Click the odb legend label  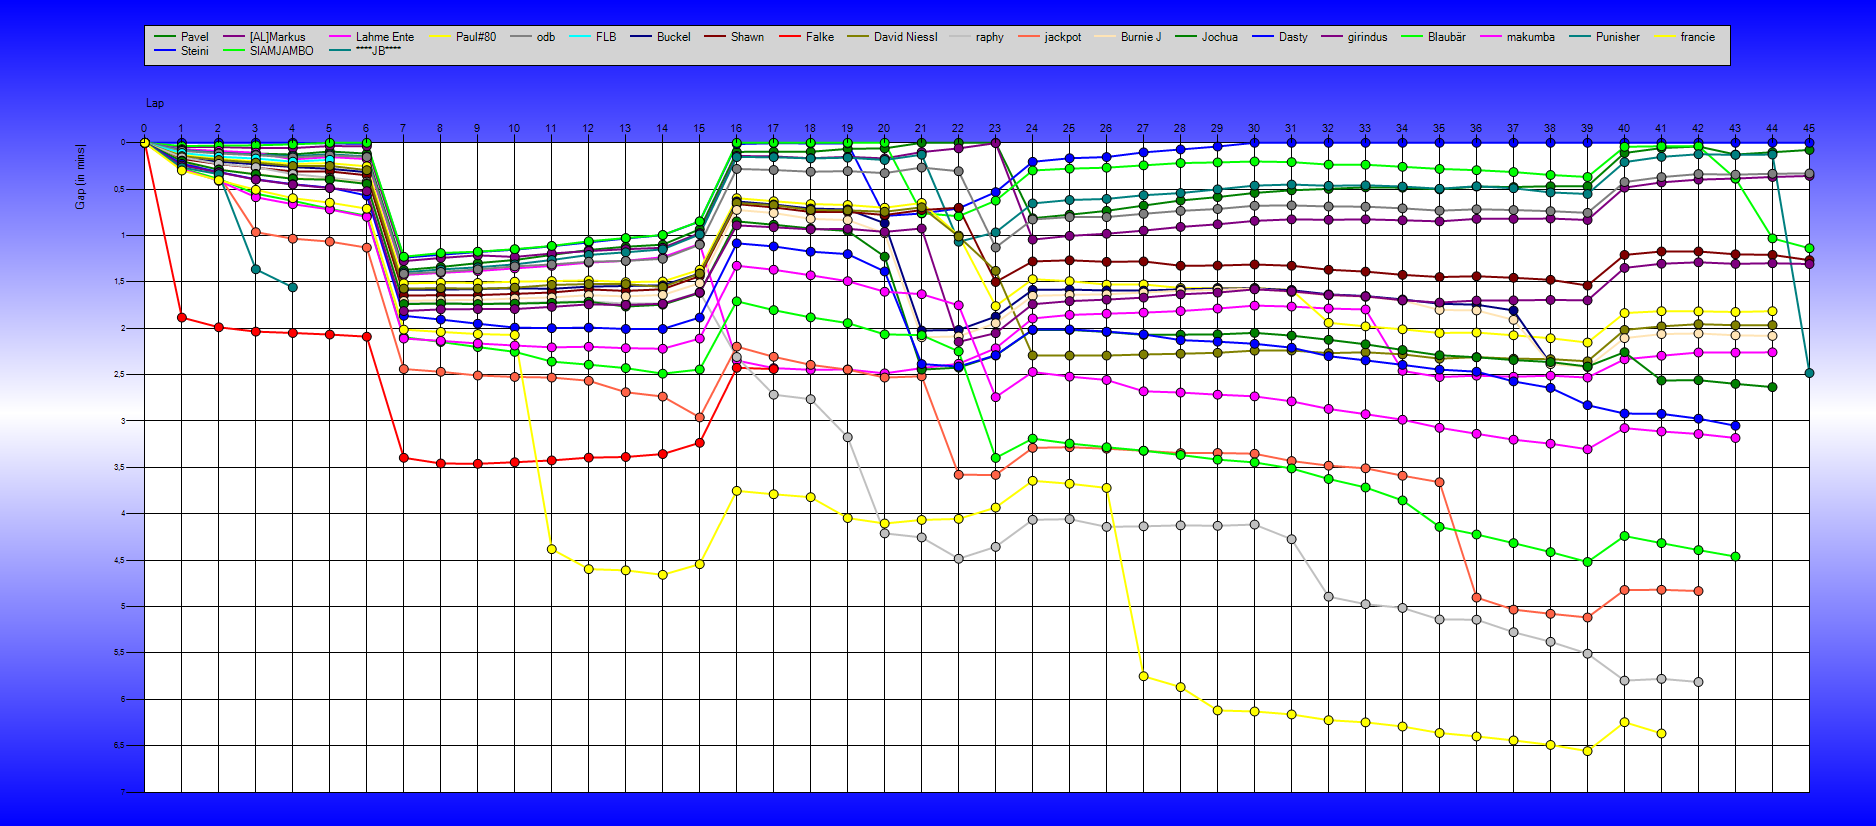(546, 37)
